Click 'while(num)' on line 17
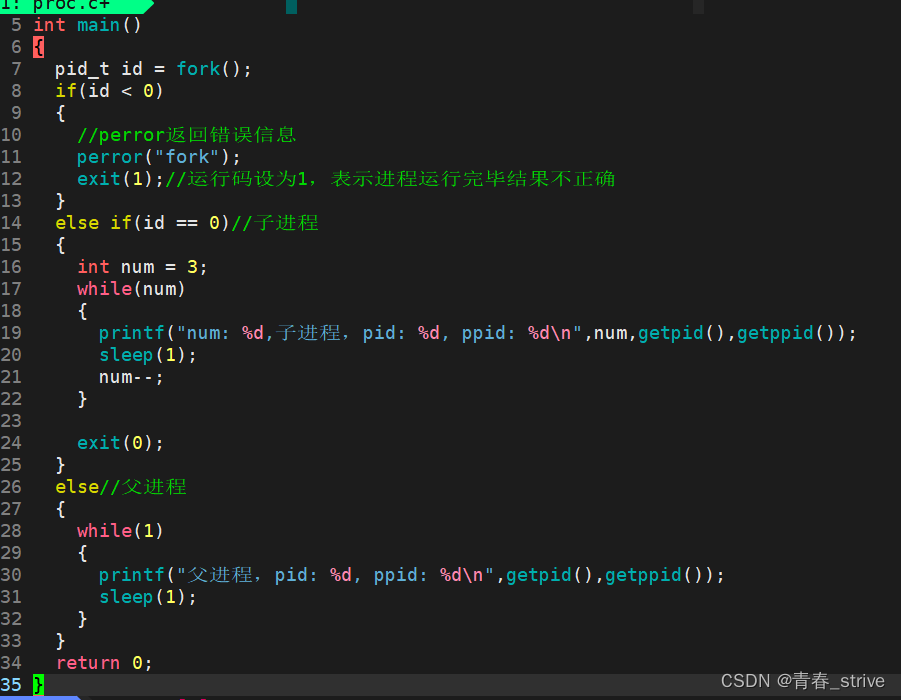 click(131, 289)
